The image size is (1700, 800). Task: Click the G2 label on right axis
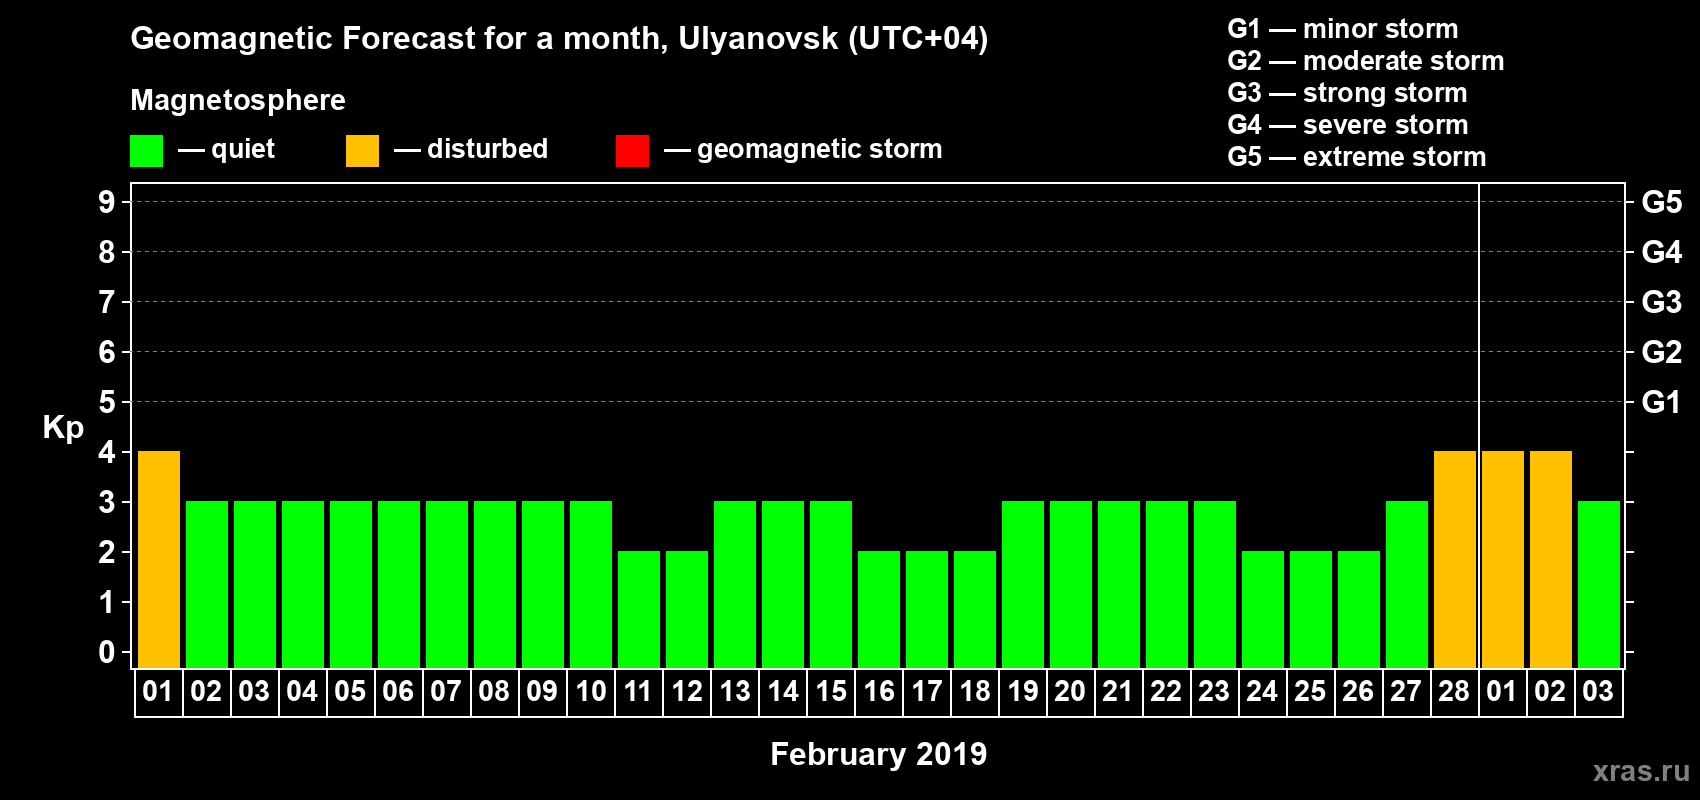click(1661, 352)
